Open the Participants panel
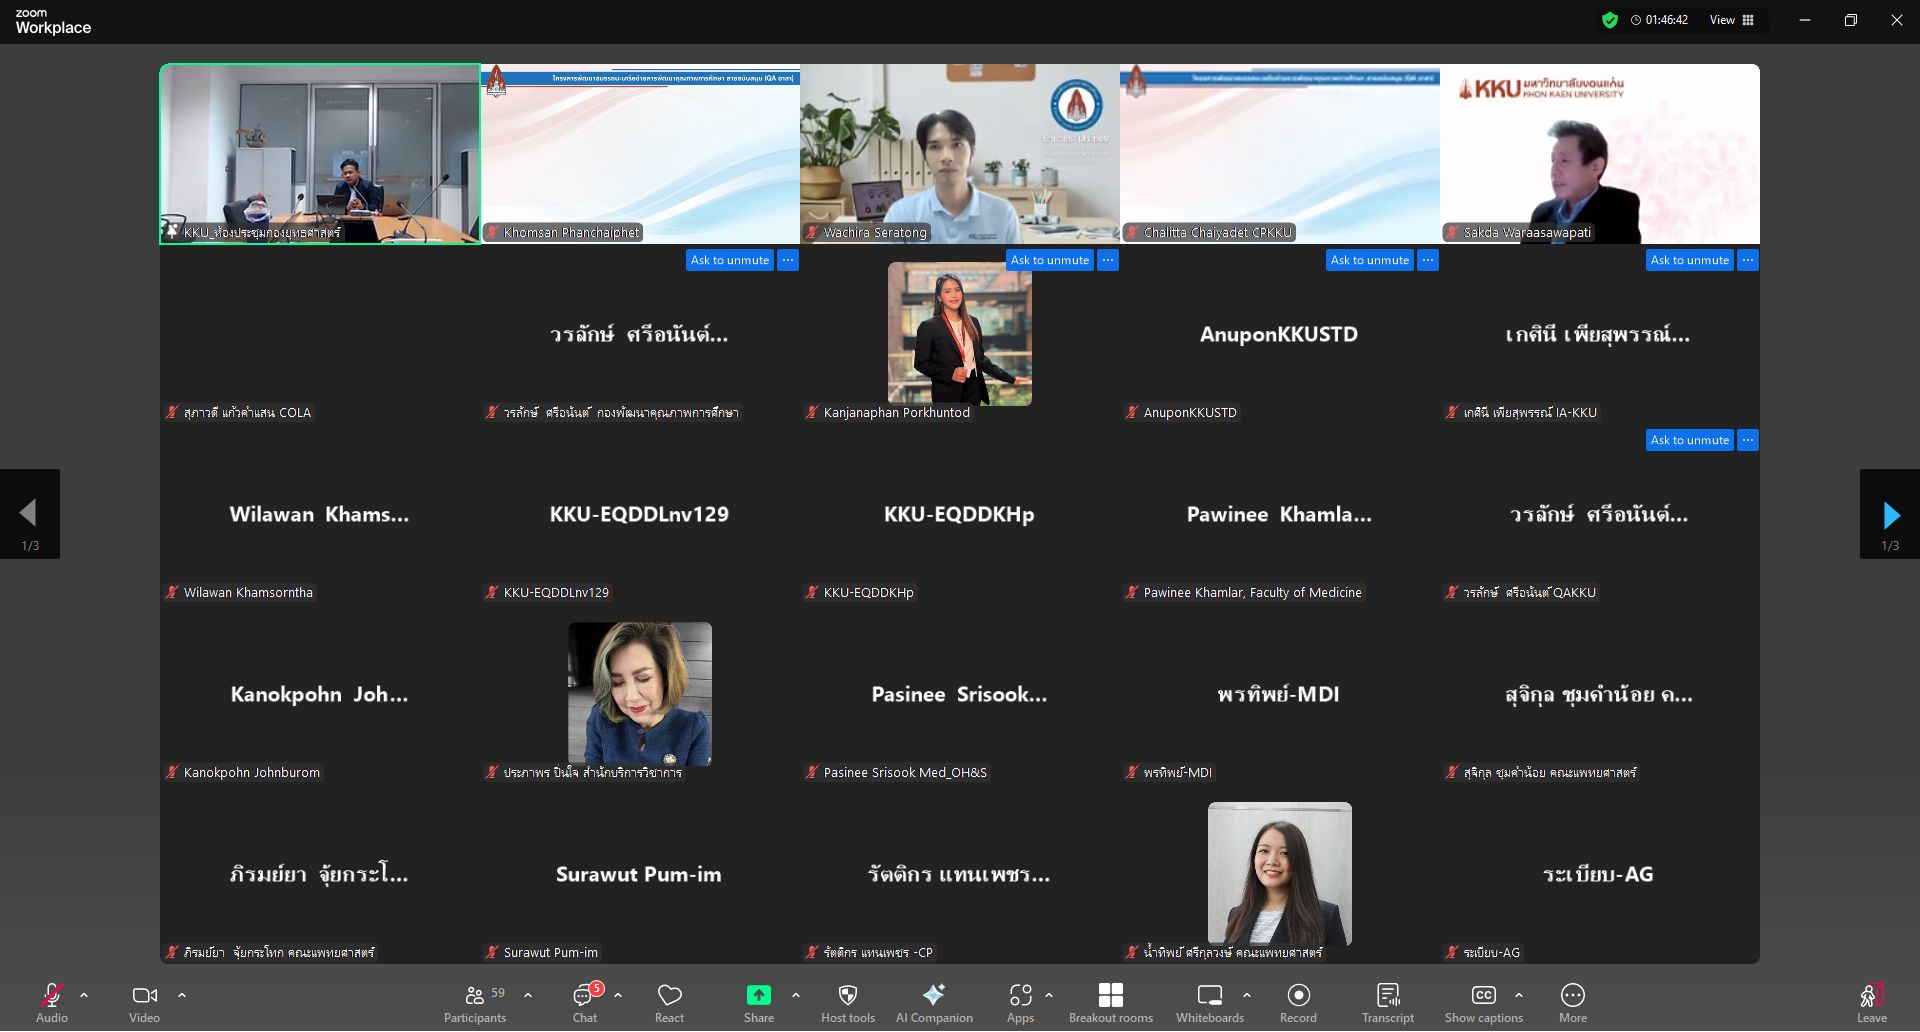The width and height of the screenshot is (1920, 1032). coord(475,1003)
